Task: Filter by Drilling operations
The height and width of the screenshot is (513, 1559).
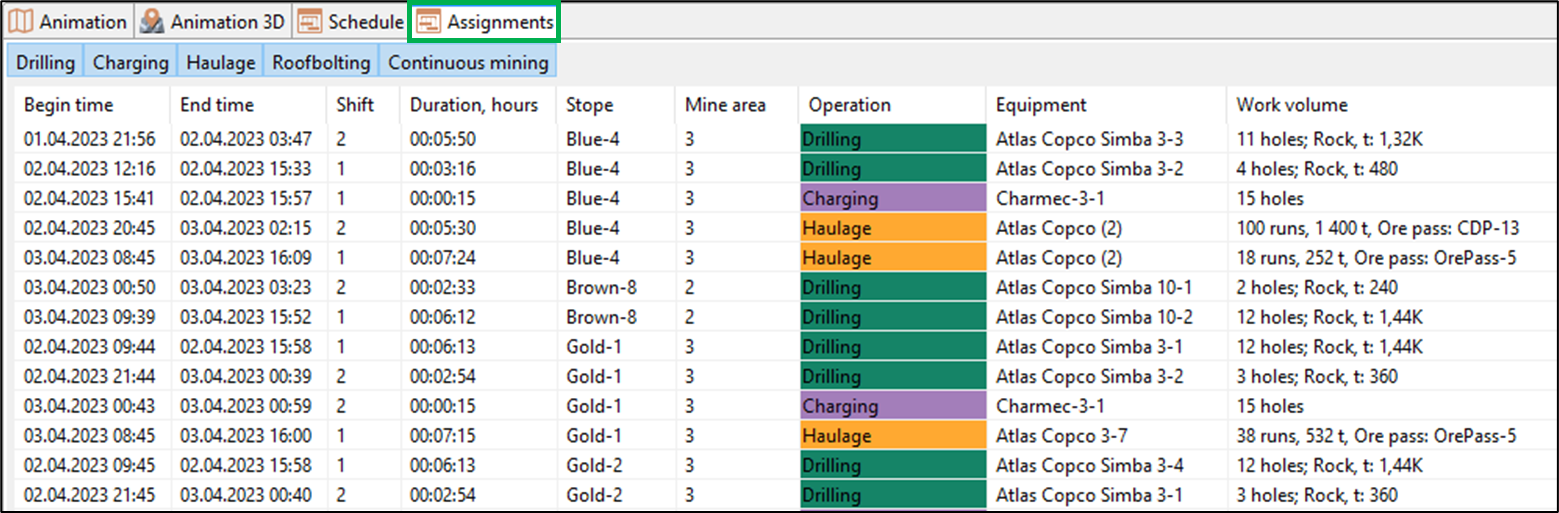Action: [x=46, y=62]
